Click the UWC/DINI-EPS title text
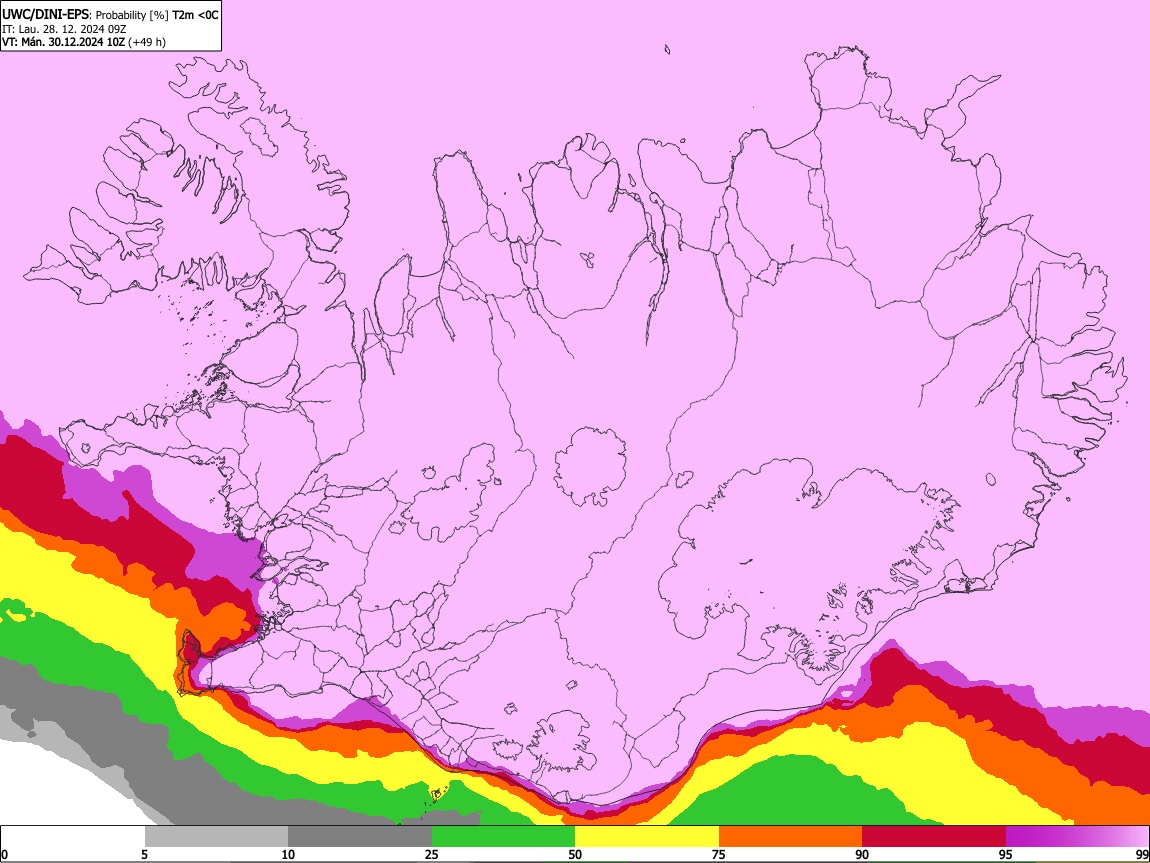The width and height of the screenshot is (1150, 863). click(x=47, y=15)
